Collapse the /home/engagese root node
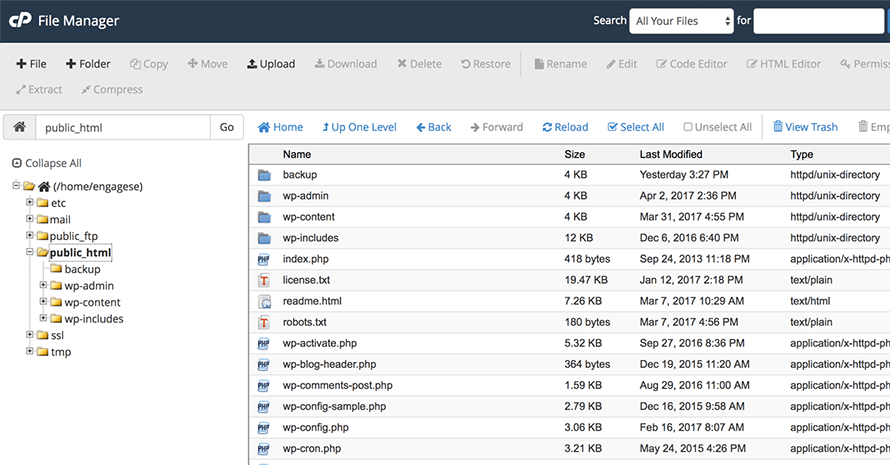This screenshot has height=465, width=890. [16, 185]
